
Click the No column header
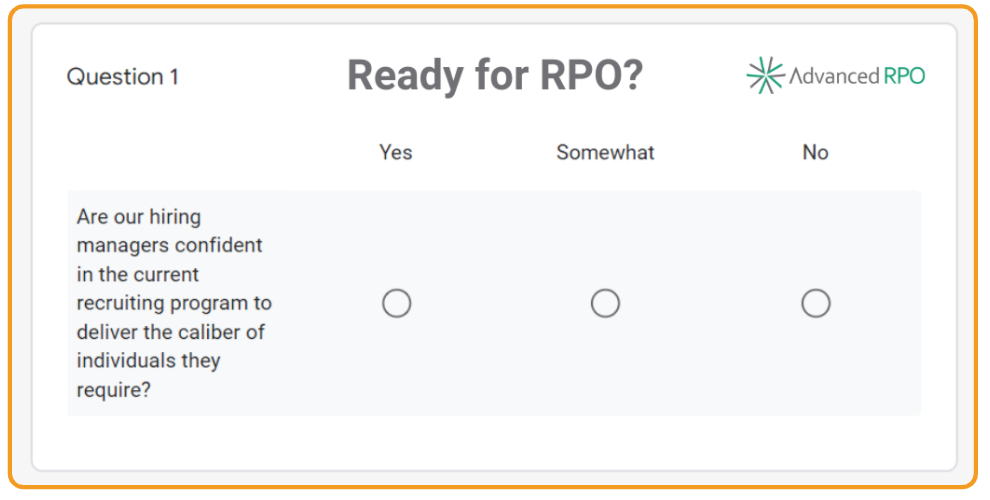pos(815,152)
